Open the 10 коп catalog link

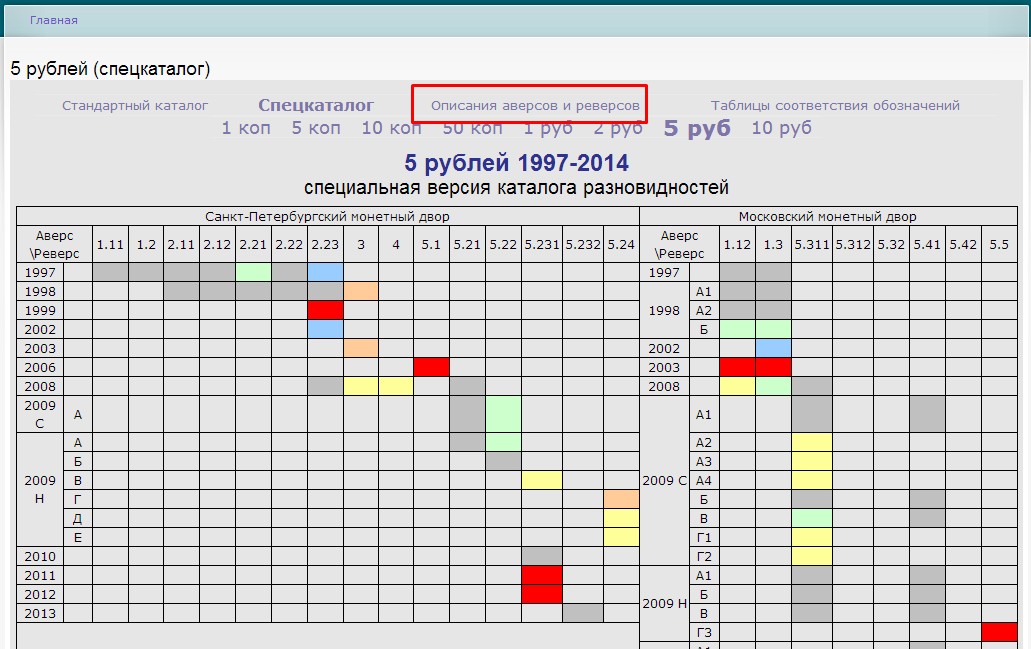point(391,128)
